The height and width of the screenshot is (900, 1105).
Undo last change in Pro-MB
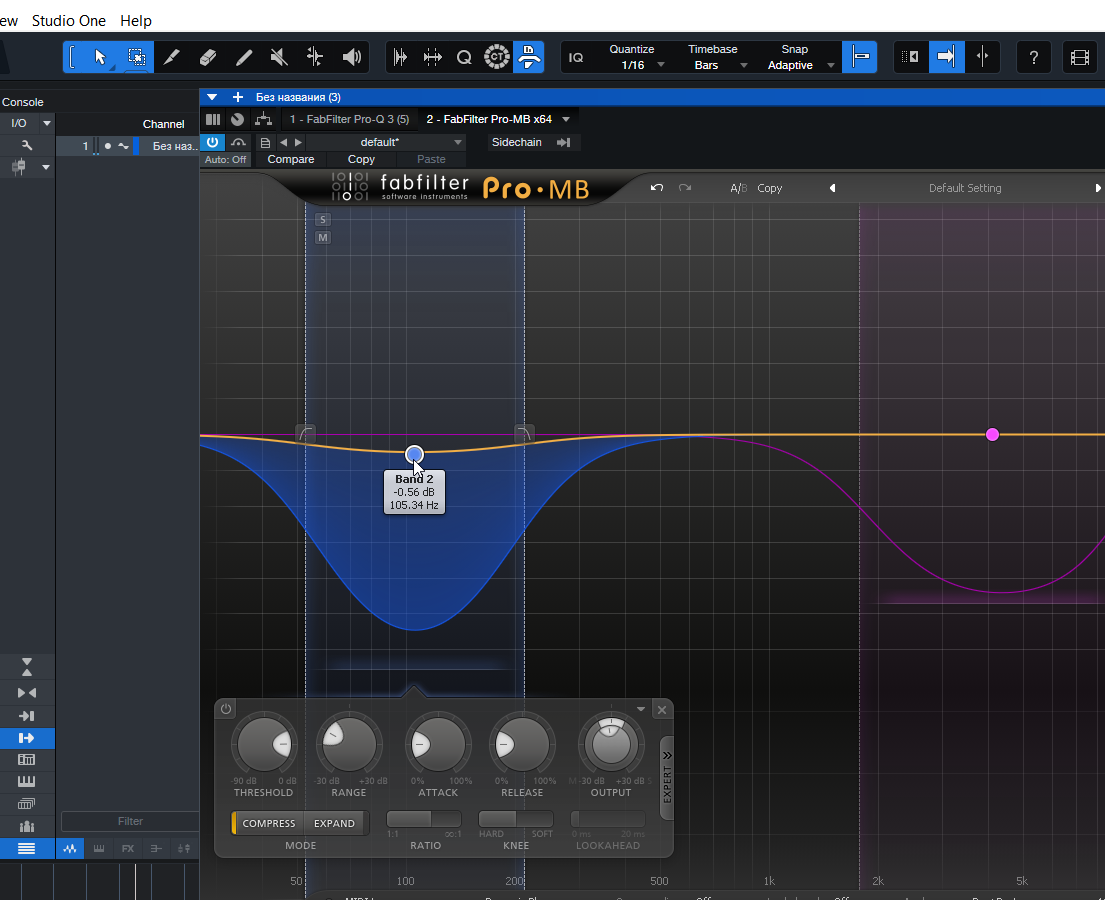[x=657, y=187]
